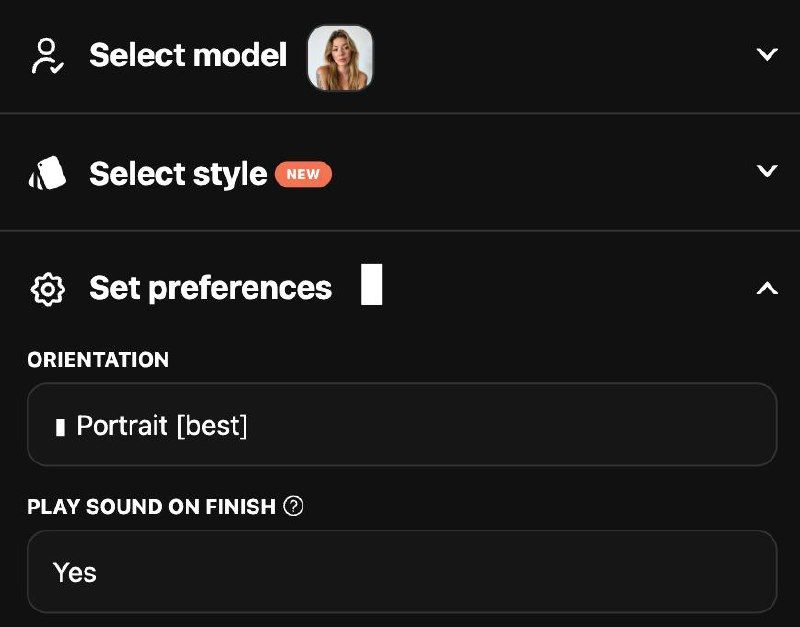Screen dimensions: 800x627
Task: Open help for Play sound on finish
Action: tap(293, 506)
